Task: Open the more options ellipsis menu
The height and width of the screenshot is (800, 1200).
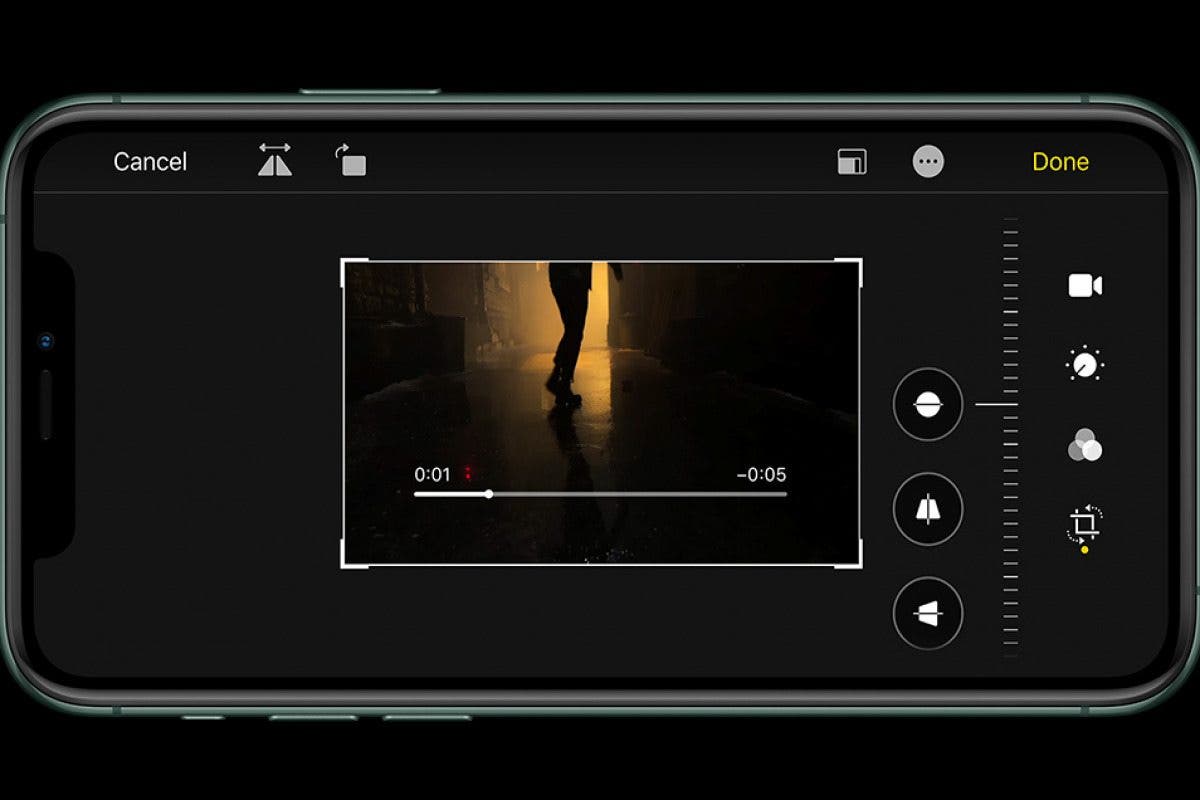Action: pos(927,161)
